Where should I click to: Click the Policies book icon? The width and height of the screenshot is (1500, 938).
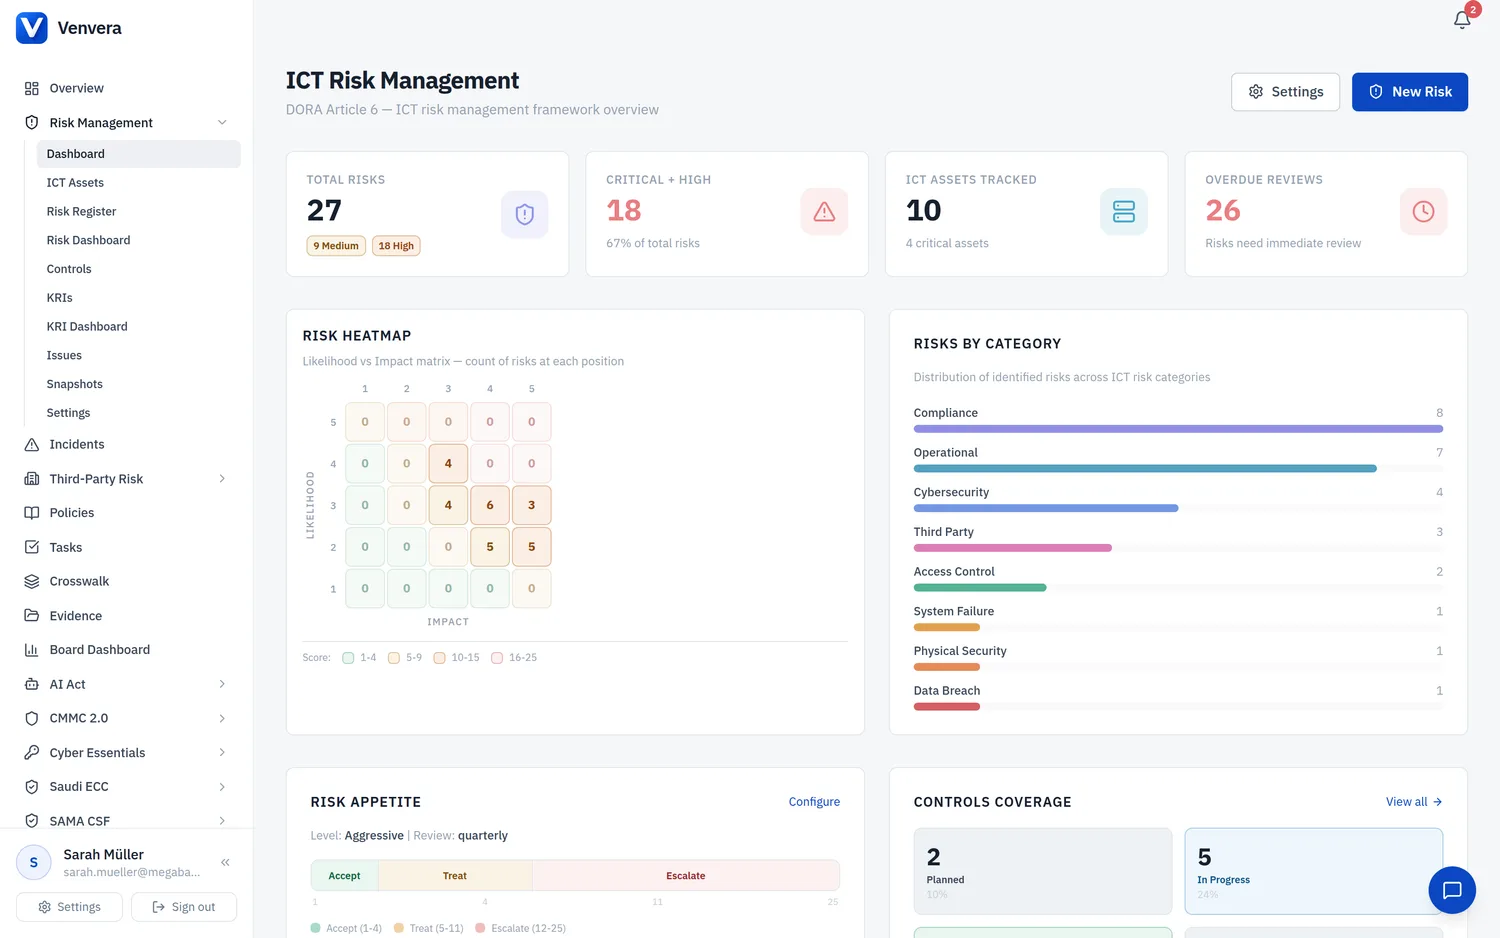(x=32, y=513)
